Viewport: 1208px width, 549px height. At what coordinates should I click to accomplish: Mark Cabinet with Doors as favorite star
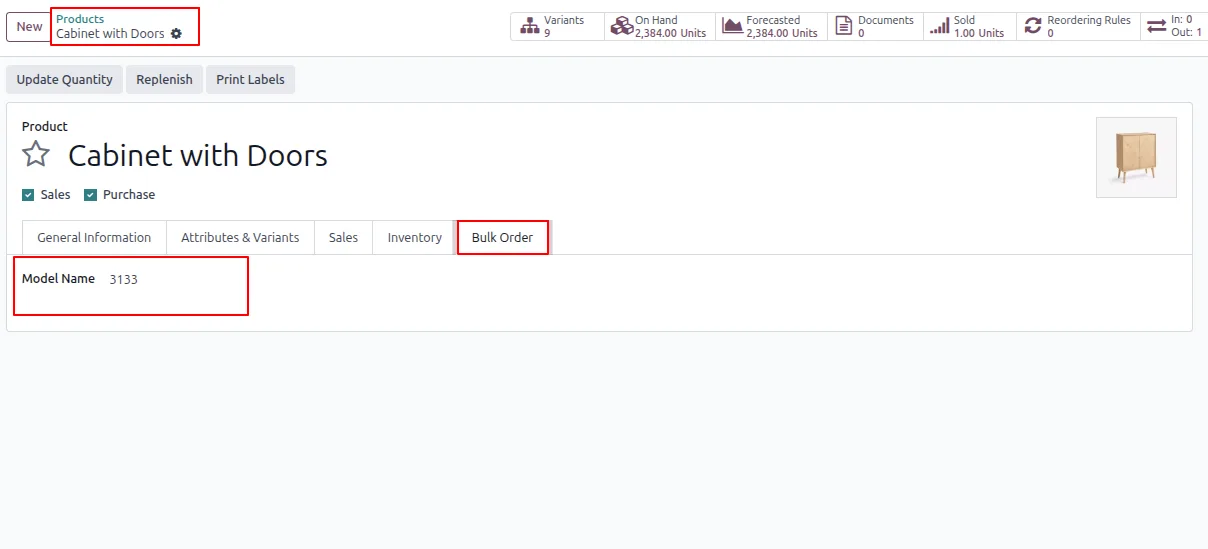pyautogui.click(x=36, y=154)
